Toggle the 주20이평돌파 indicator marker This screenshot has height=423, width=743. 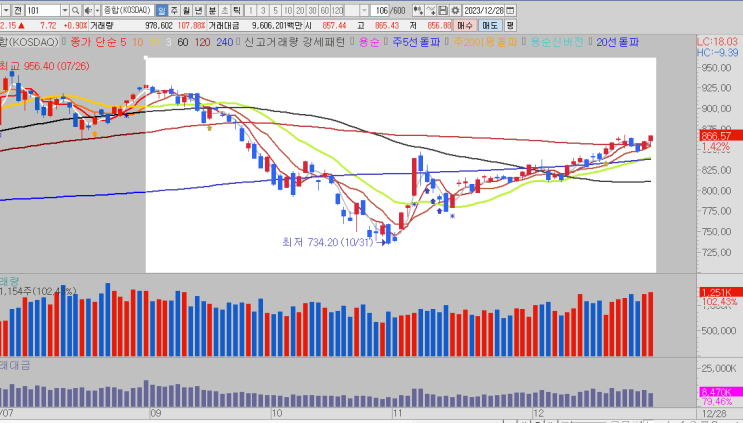click(x=446, y=42)
